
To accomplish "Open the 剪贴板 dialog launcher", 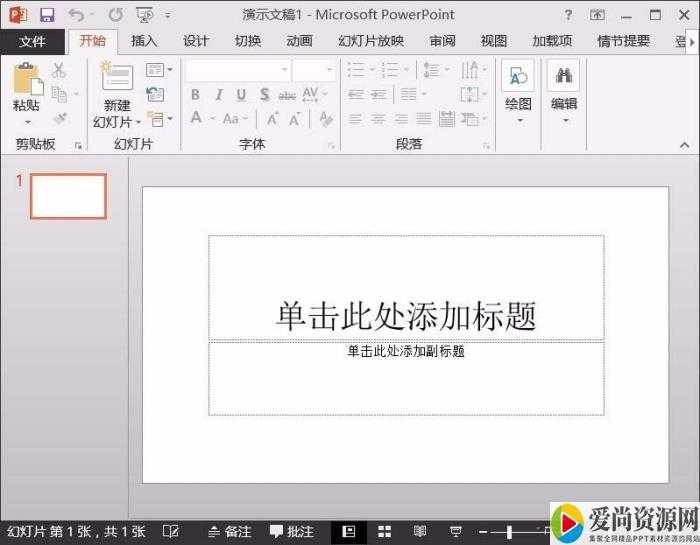I will pyautogui.click(x=78, y=146).
